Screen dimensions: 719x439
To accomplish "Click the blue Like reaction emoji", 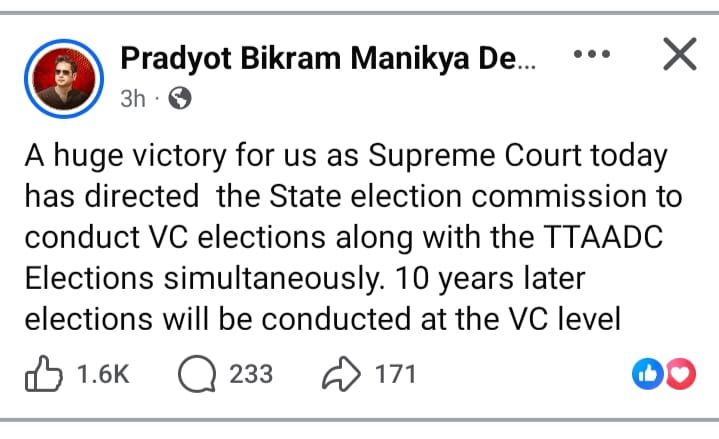I will [x=648, y=374].
